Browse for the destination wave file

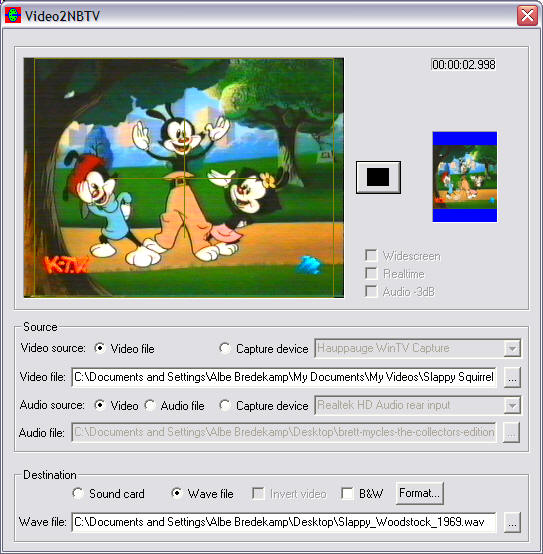click(512, 522)
